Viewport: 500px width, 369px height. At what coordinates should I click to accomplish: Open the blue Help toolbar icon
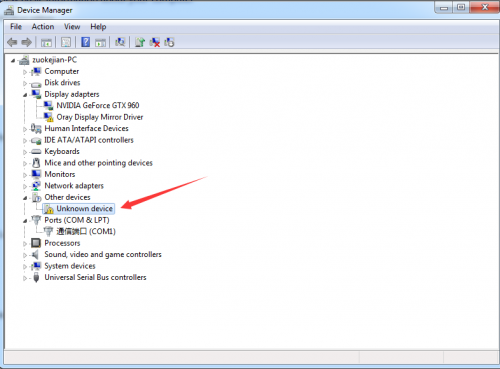[x=85, y=42]
